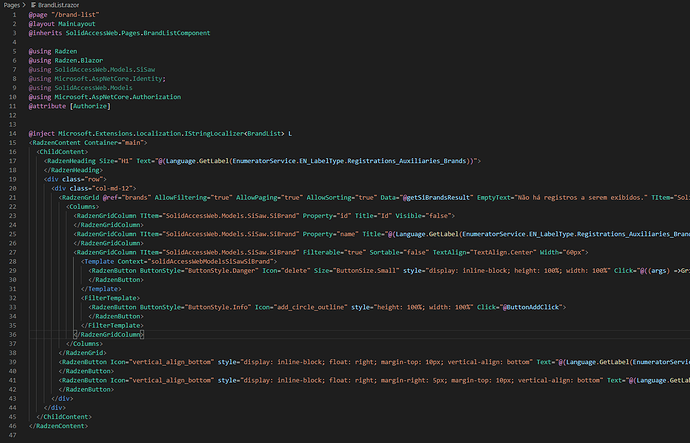Click Registrations_Auxiliaries_Brands in the heading text
The image size is (690, 443).
[406, 161]
